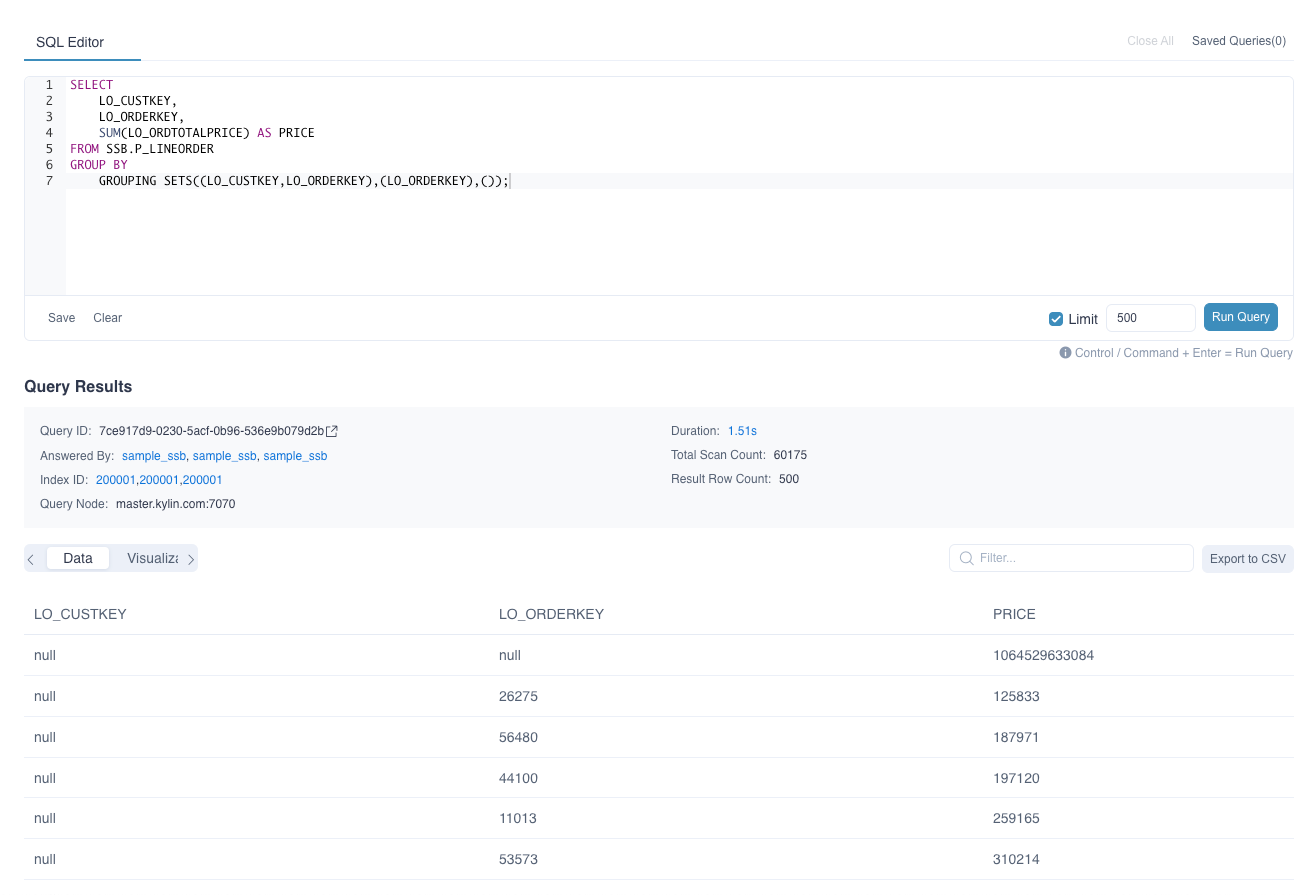This screenshot has height=895, width=1308.
Task: Click the info icon beside shortcut hint
Action: click(x=1065, y=353)
